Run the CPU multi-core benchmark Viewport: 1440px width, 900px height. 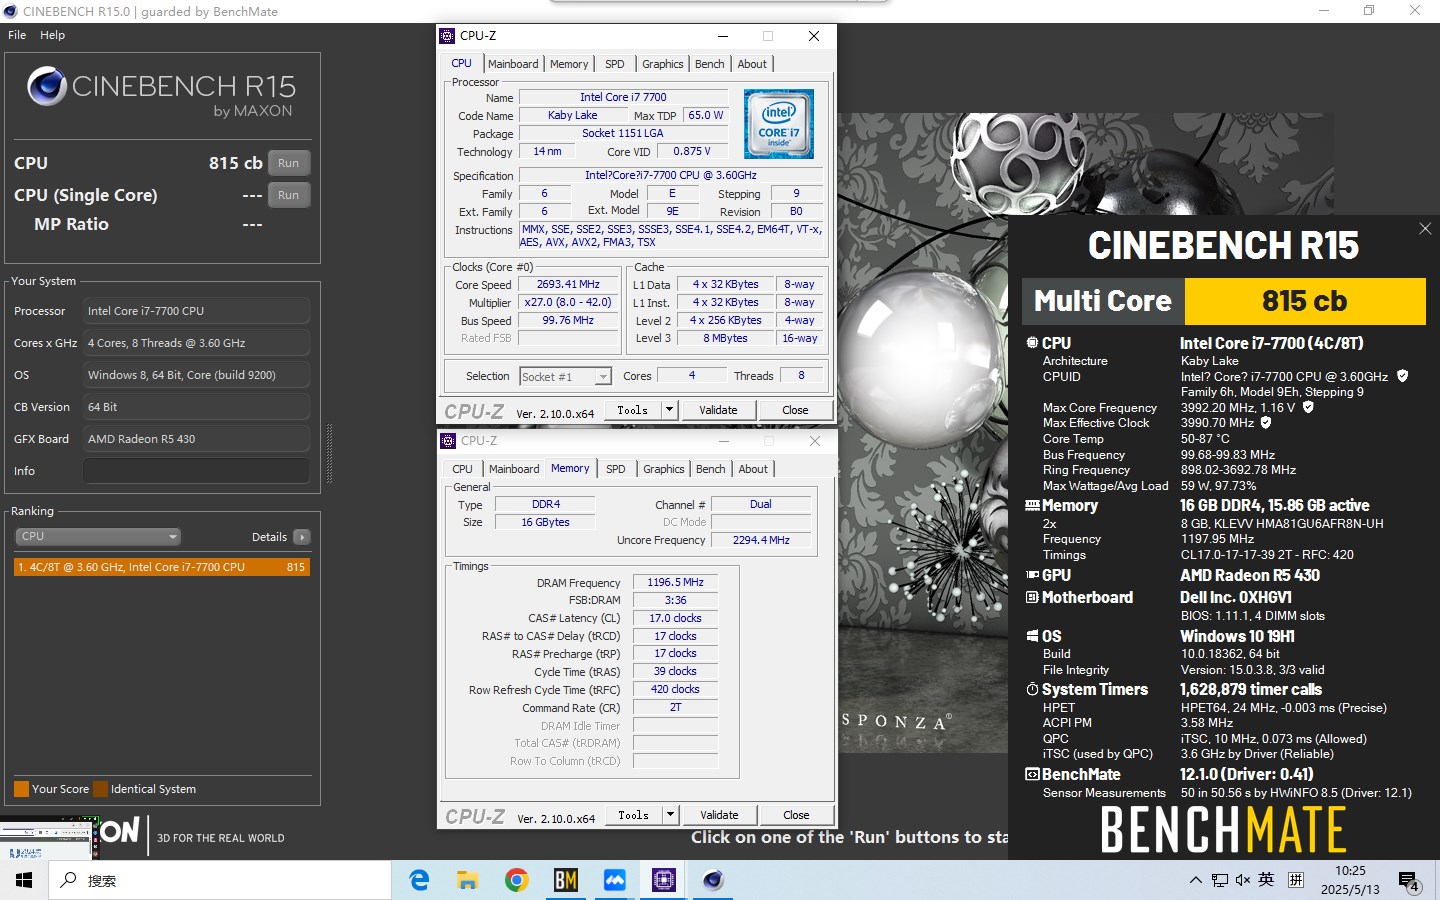[289, 163]
